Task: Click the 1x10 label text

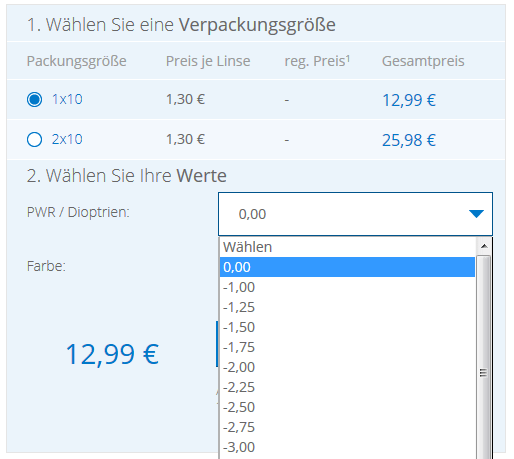Action: click(67, 99)
